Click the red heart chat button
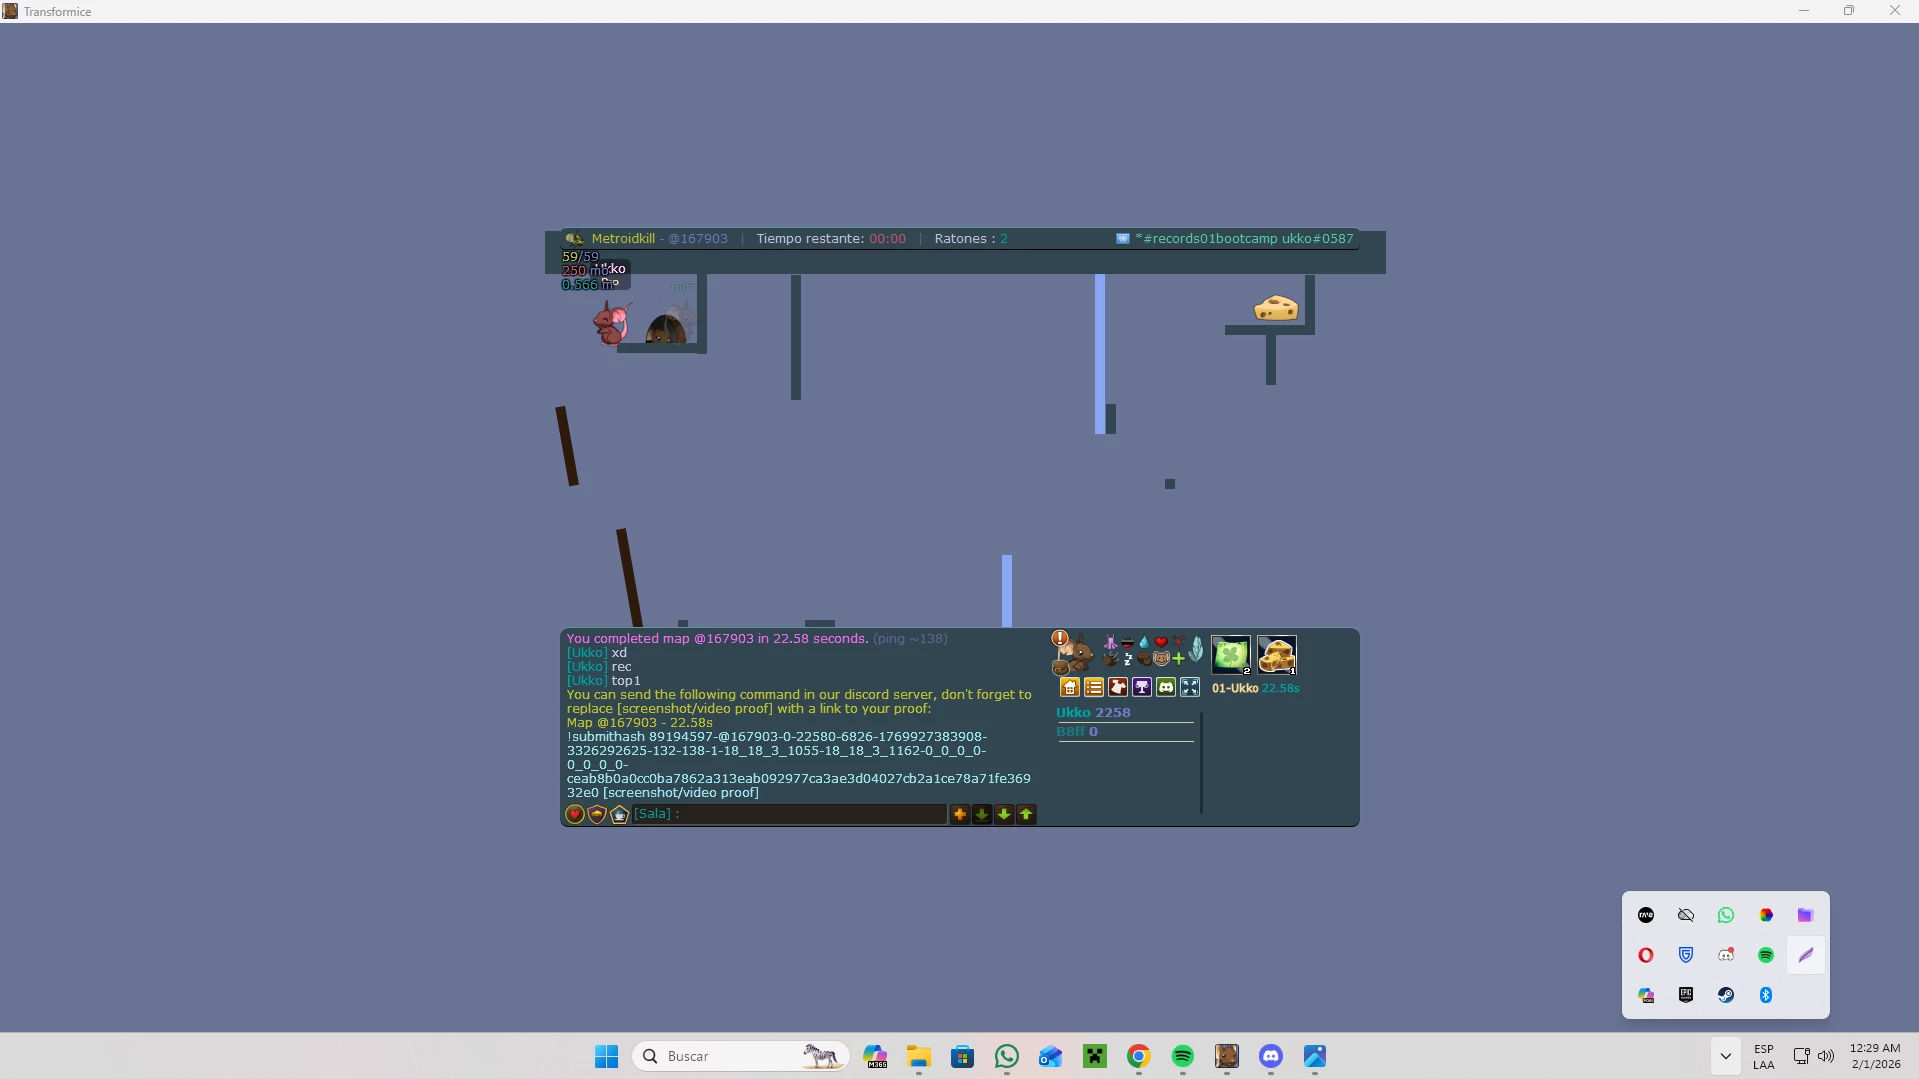This screenshot has width=1919, height=1079. [575, 814]
